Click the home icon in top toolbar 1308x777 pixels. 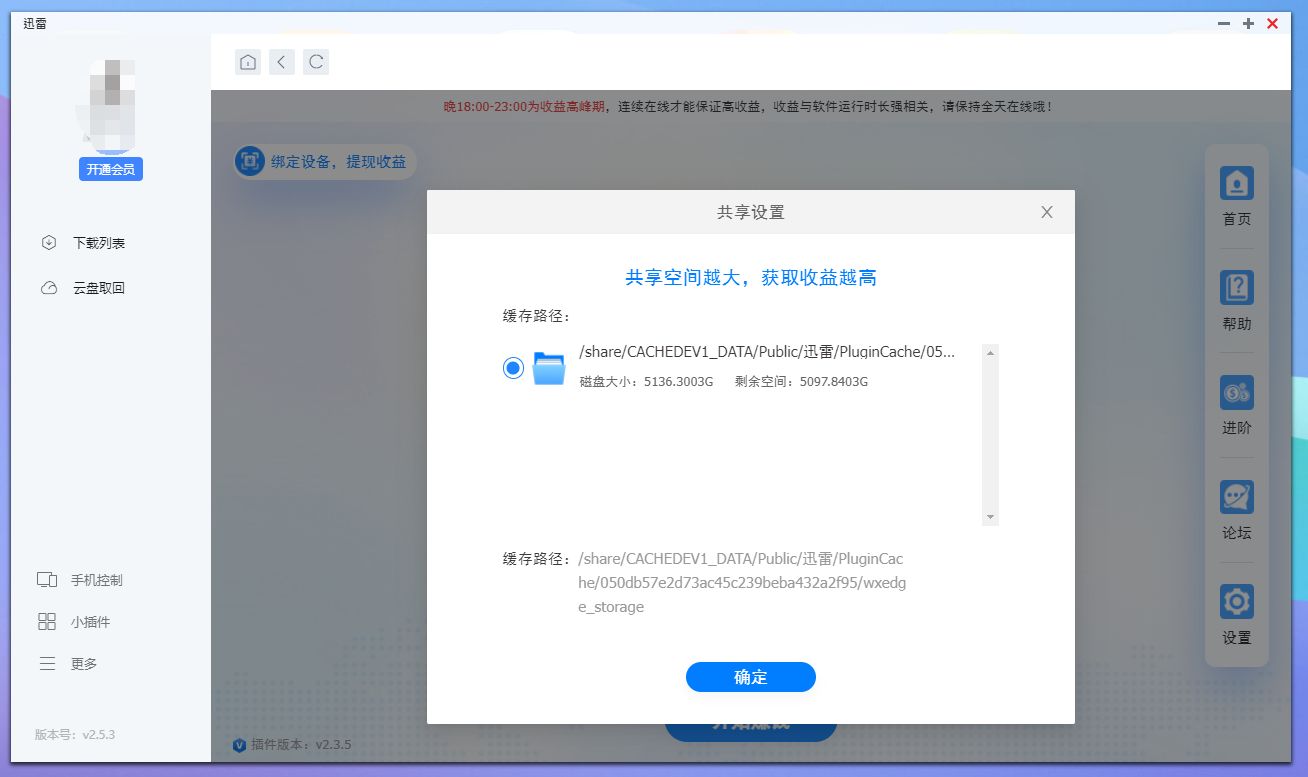click(x=248, y=62)
